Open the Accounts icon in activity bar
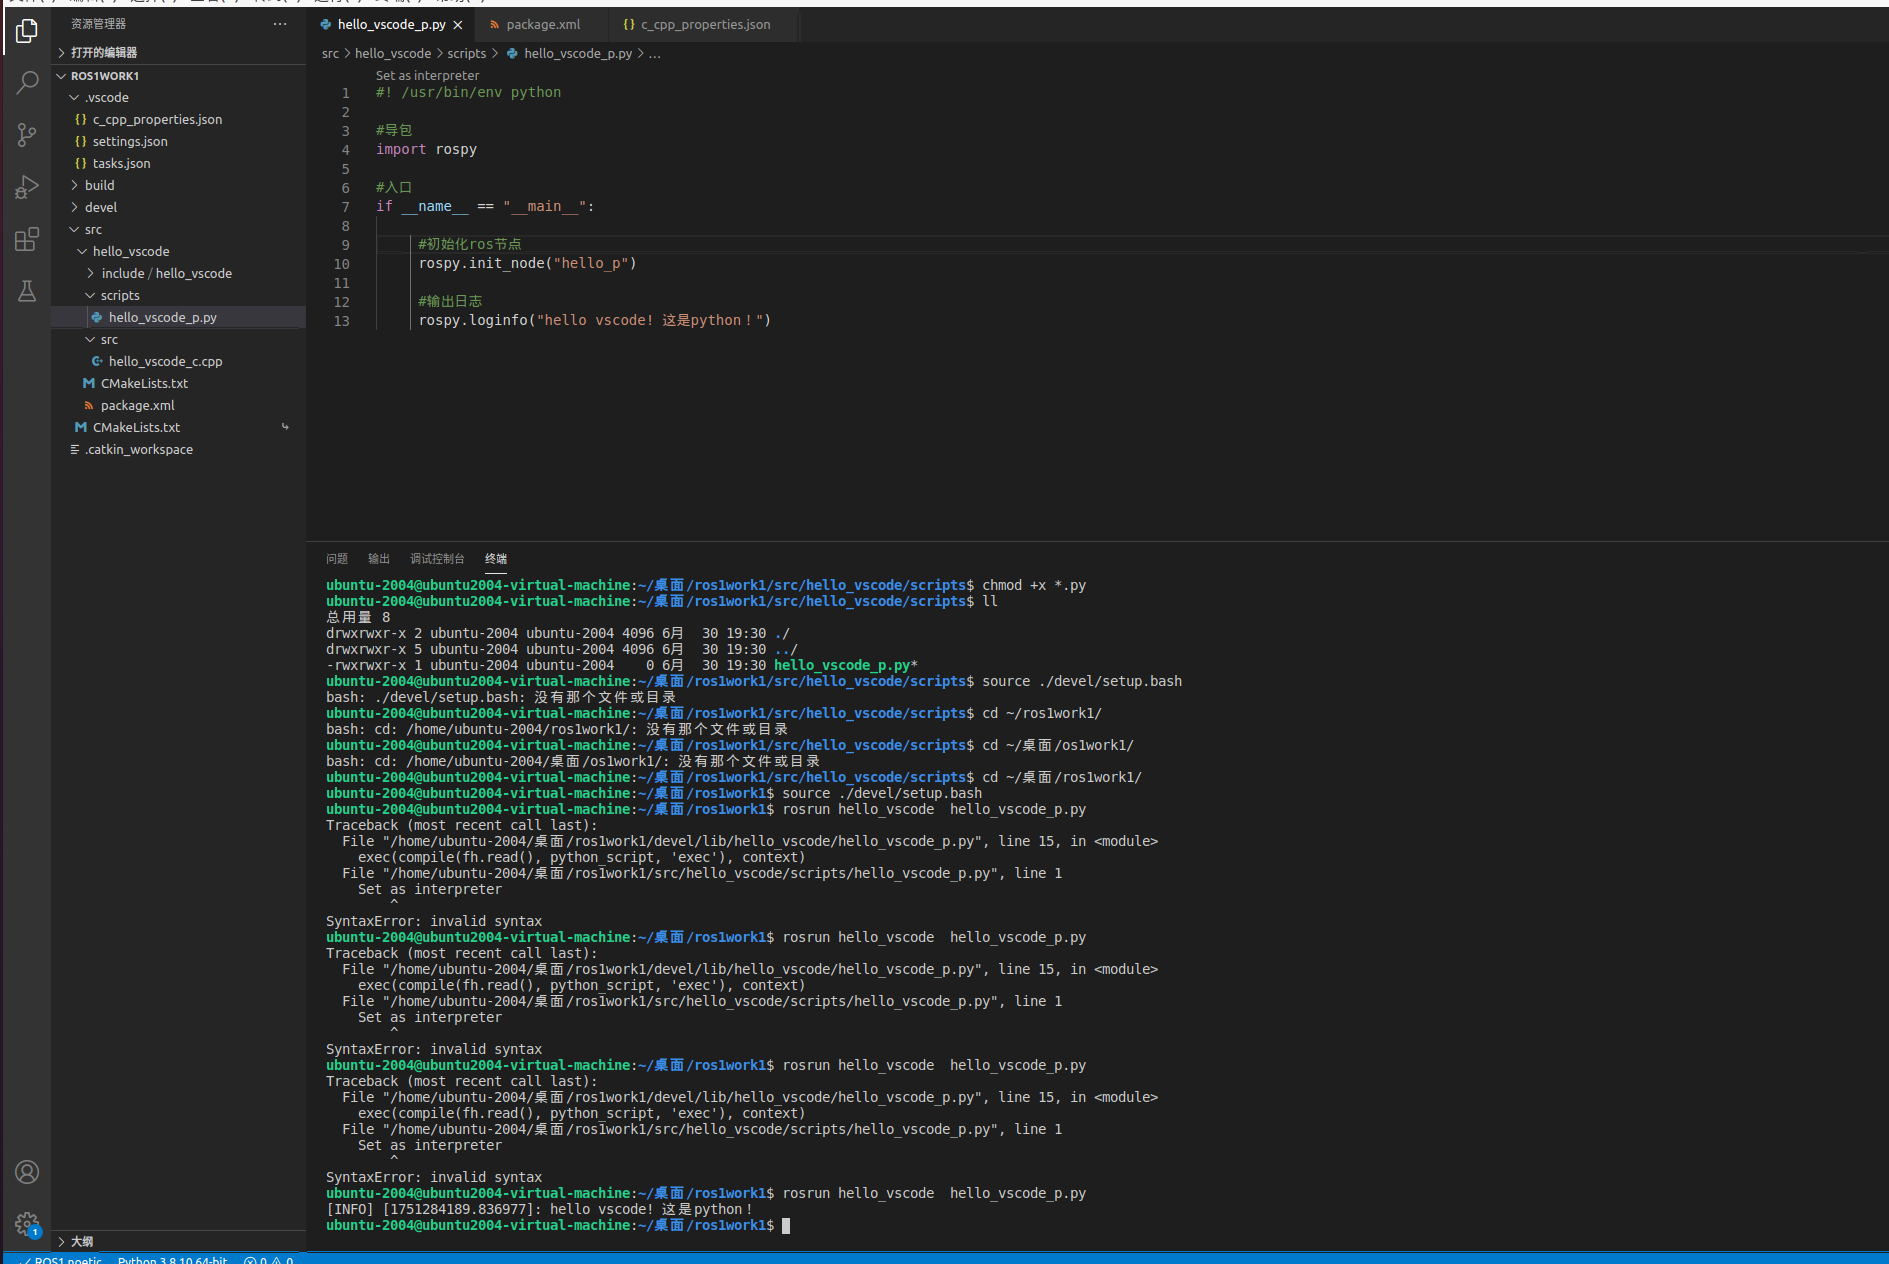 26,1172
